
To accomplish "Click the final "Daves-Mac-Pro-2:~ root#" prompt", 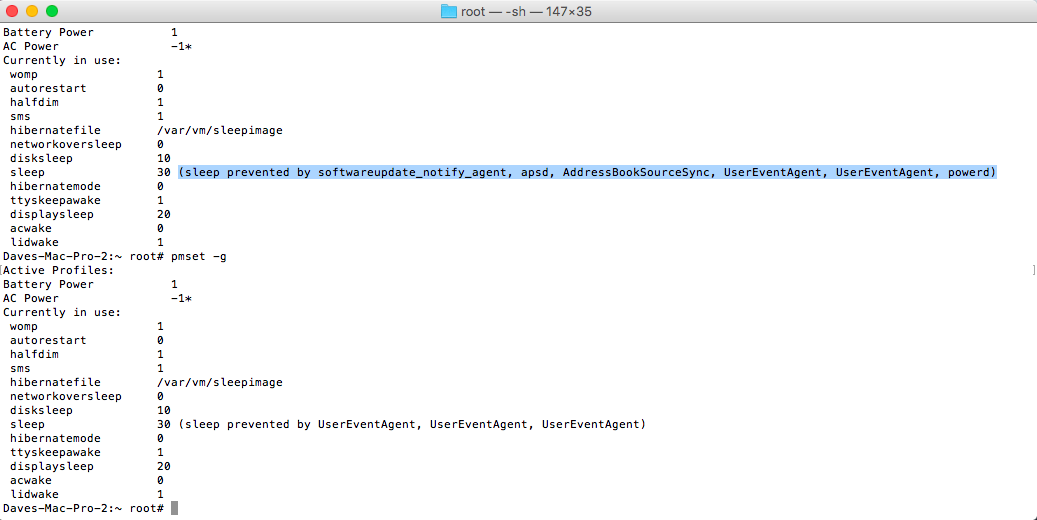I will 82,508.
